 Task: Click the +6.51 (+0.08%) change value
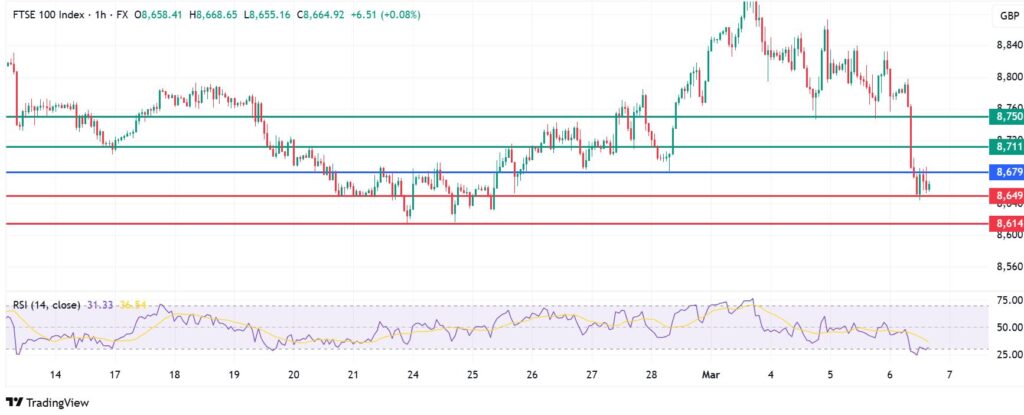point(384,15)
